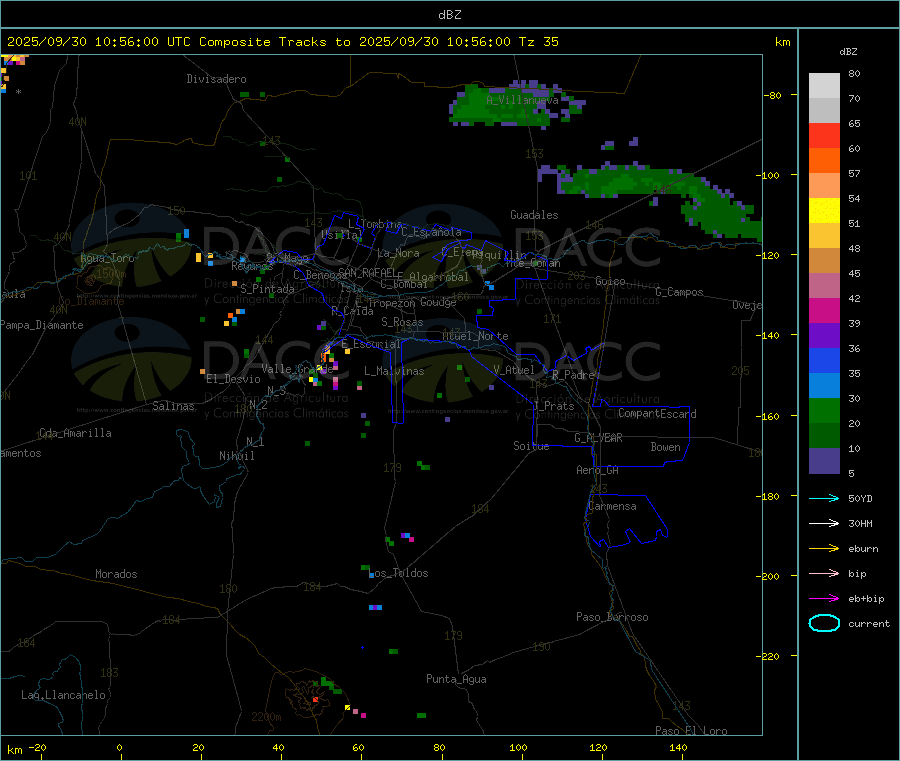This screenshot has height=761, width=900.
Task: Click the Morados place label
Action: 116,574
